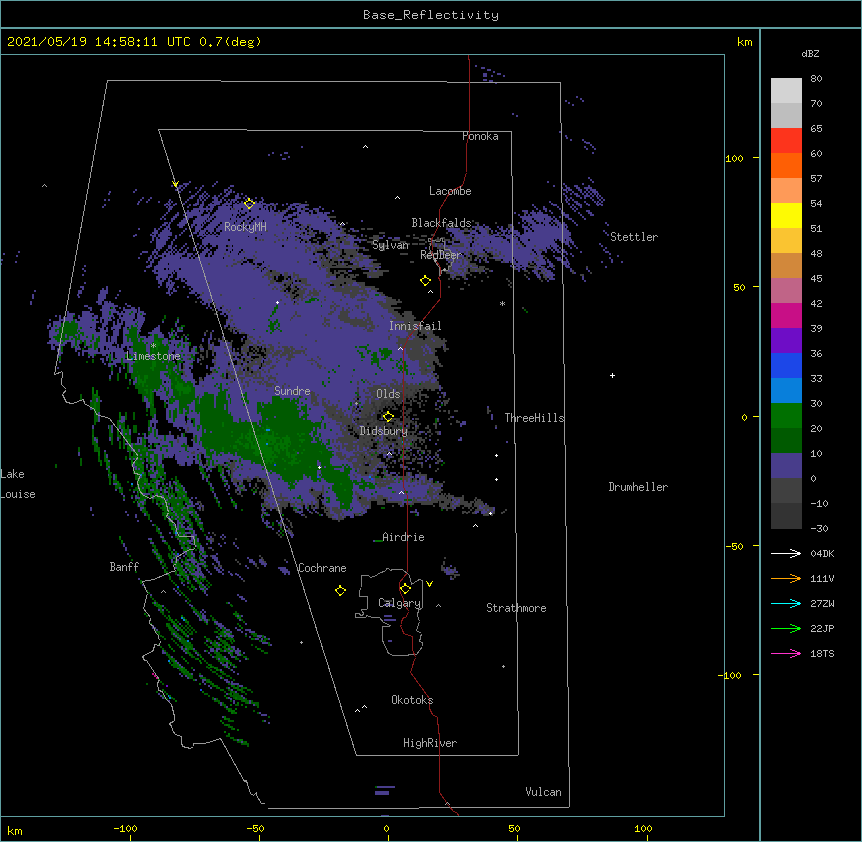Click the Ponoka label
Viewport: 862px width, 842px height.
point(480,136)
